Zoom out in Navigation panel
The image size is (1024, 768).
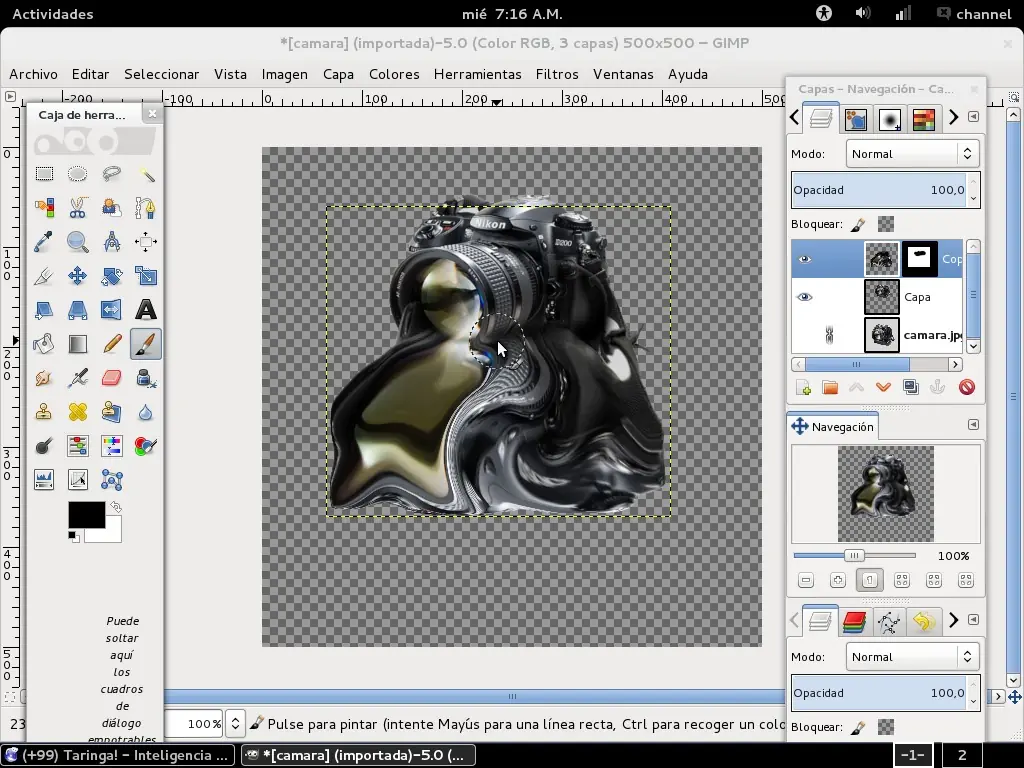point(806,580)
